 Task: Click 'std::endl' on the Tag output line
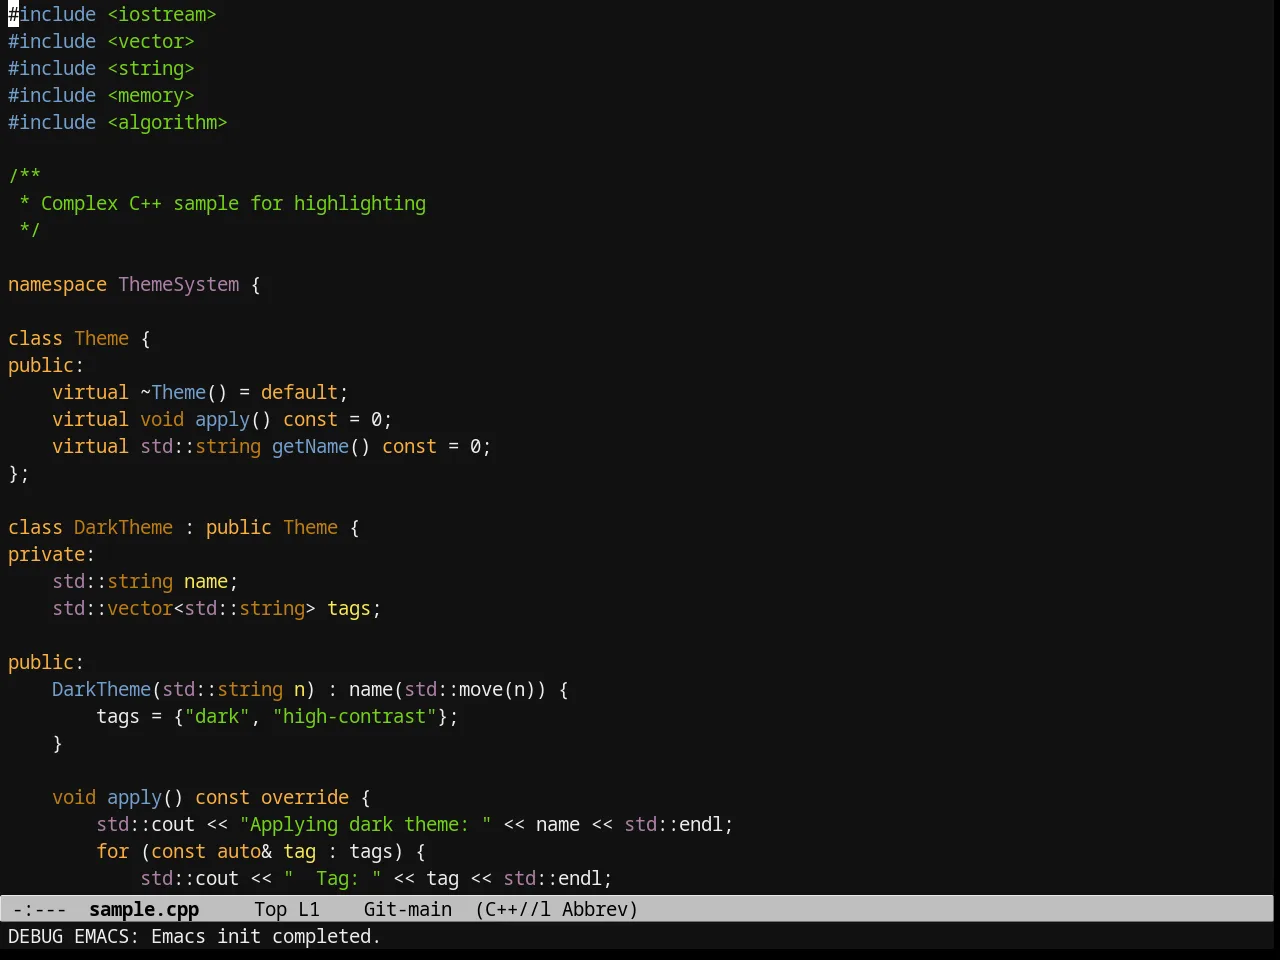[552, 878]
